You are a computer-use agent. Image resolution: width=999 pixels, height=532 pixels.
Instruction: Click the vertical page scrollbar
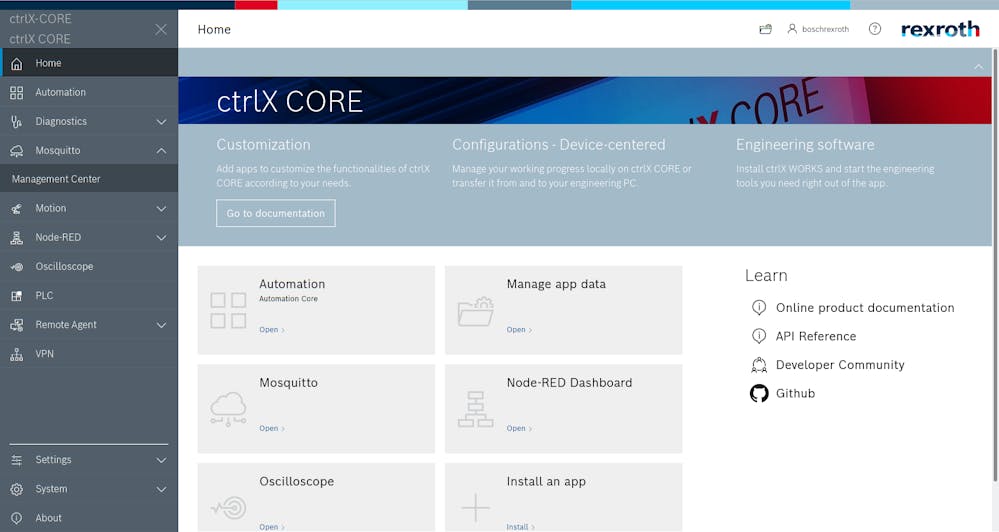click(995, 264)
